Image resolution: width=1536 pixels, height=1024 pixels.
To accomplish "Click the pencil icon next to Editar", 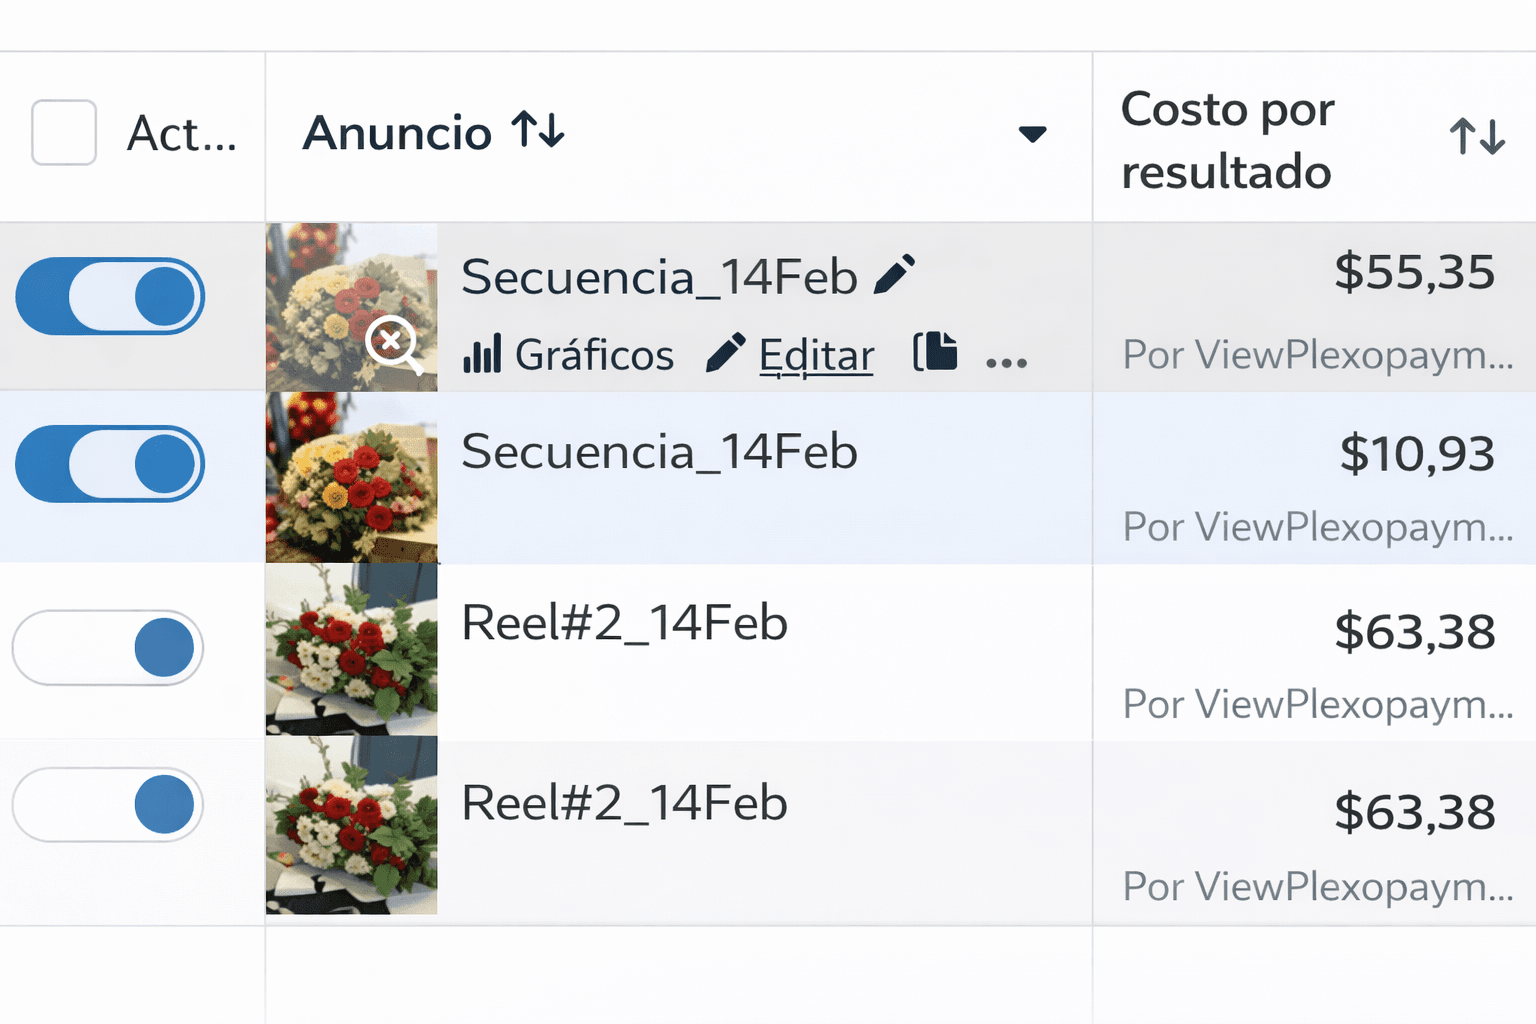I will (x=725, y=354).
